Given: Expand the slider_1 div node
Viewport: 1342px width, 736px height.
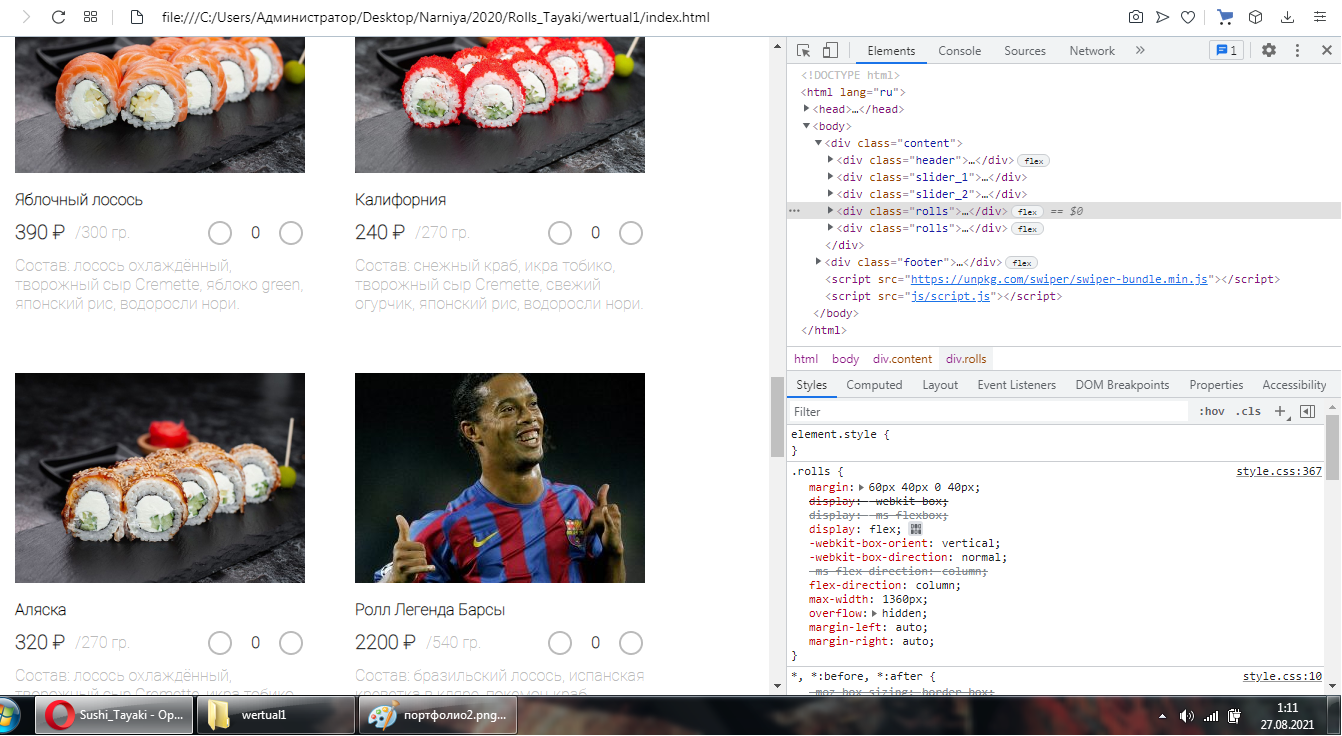Looking at the screenshot, I should (831, 177).
